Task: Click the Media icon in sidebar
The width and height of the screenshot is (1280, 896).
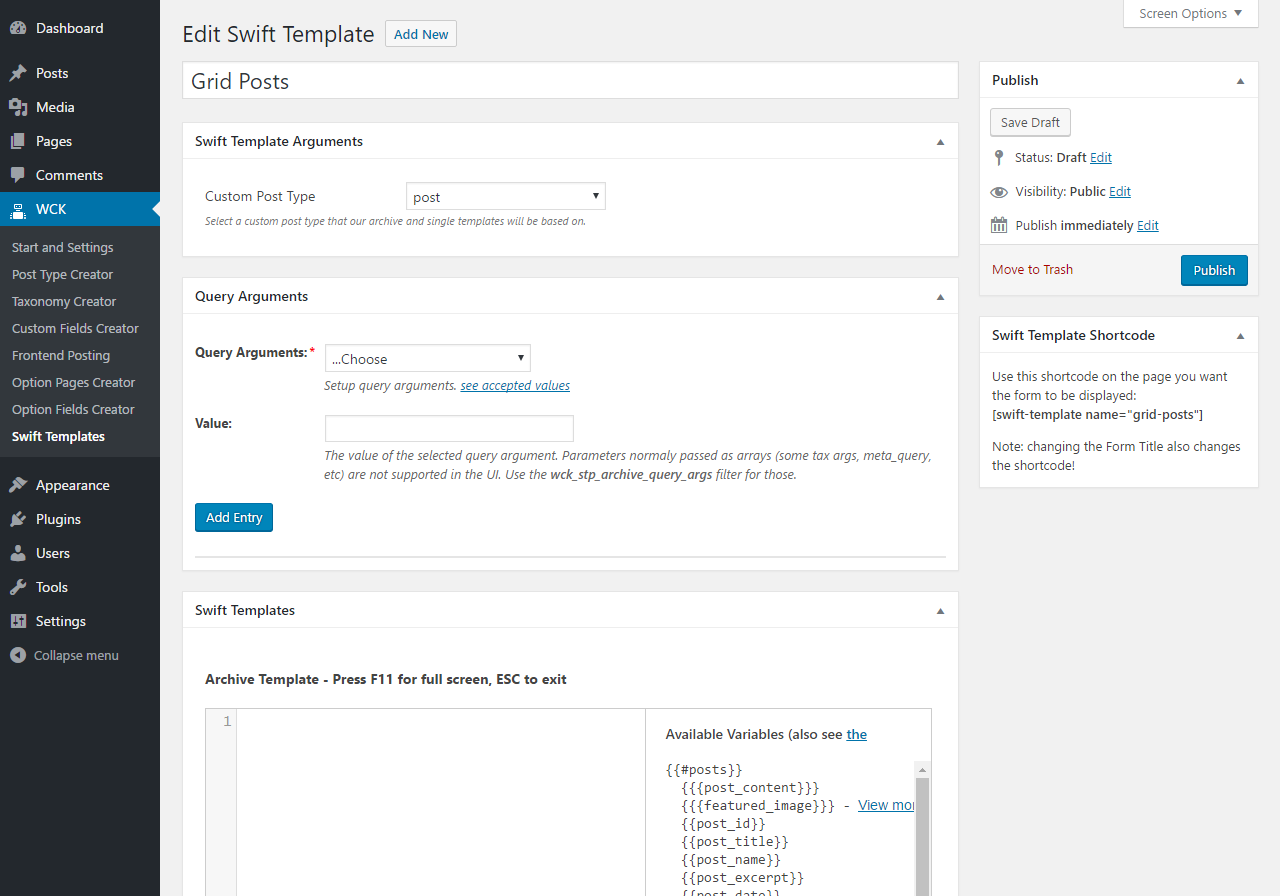Action: click(18, 107)
